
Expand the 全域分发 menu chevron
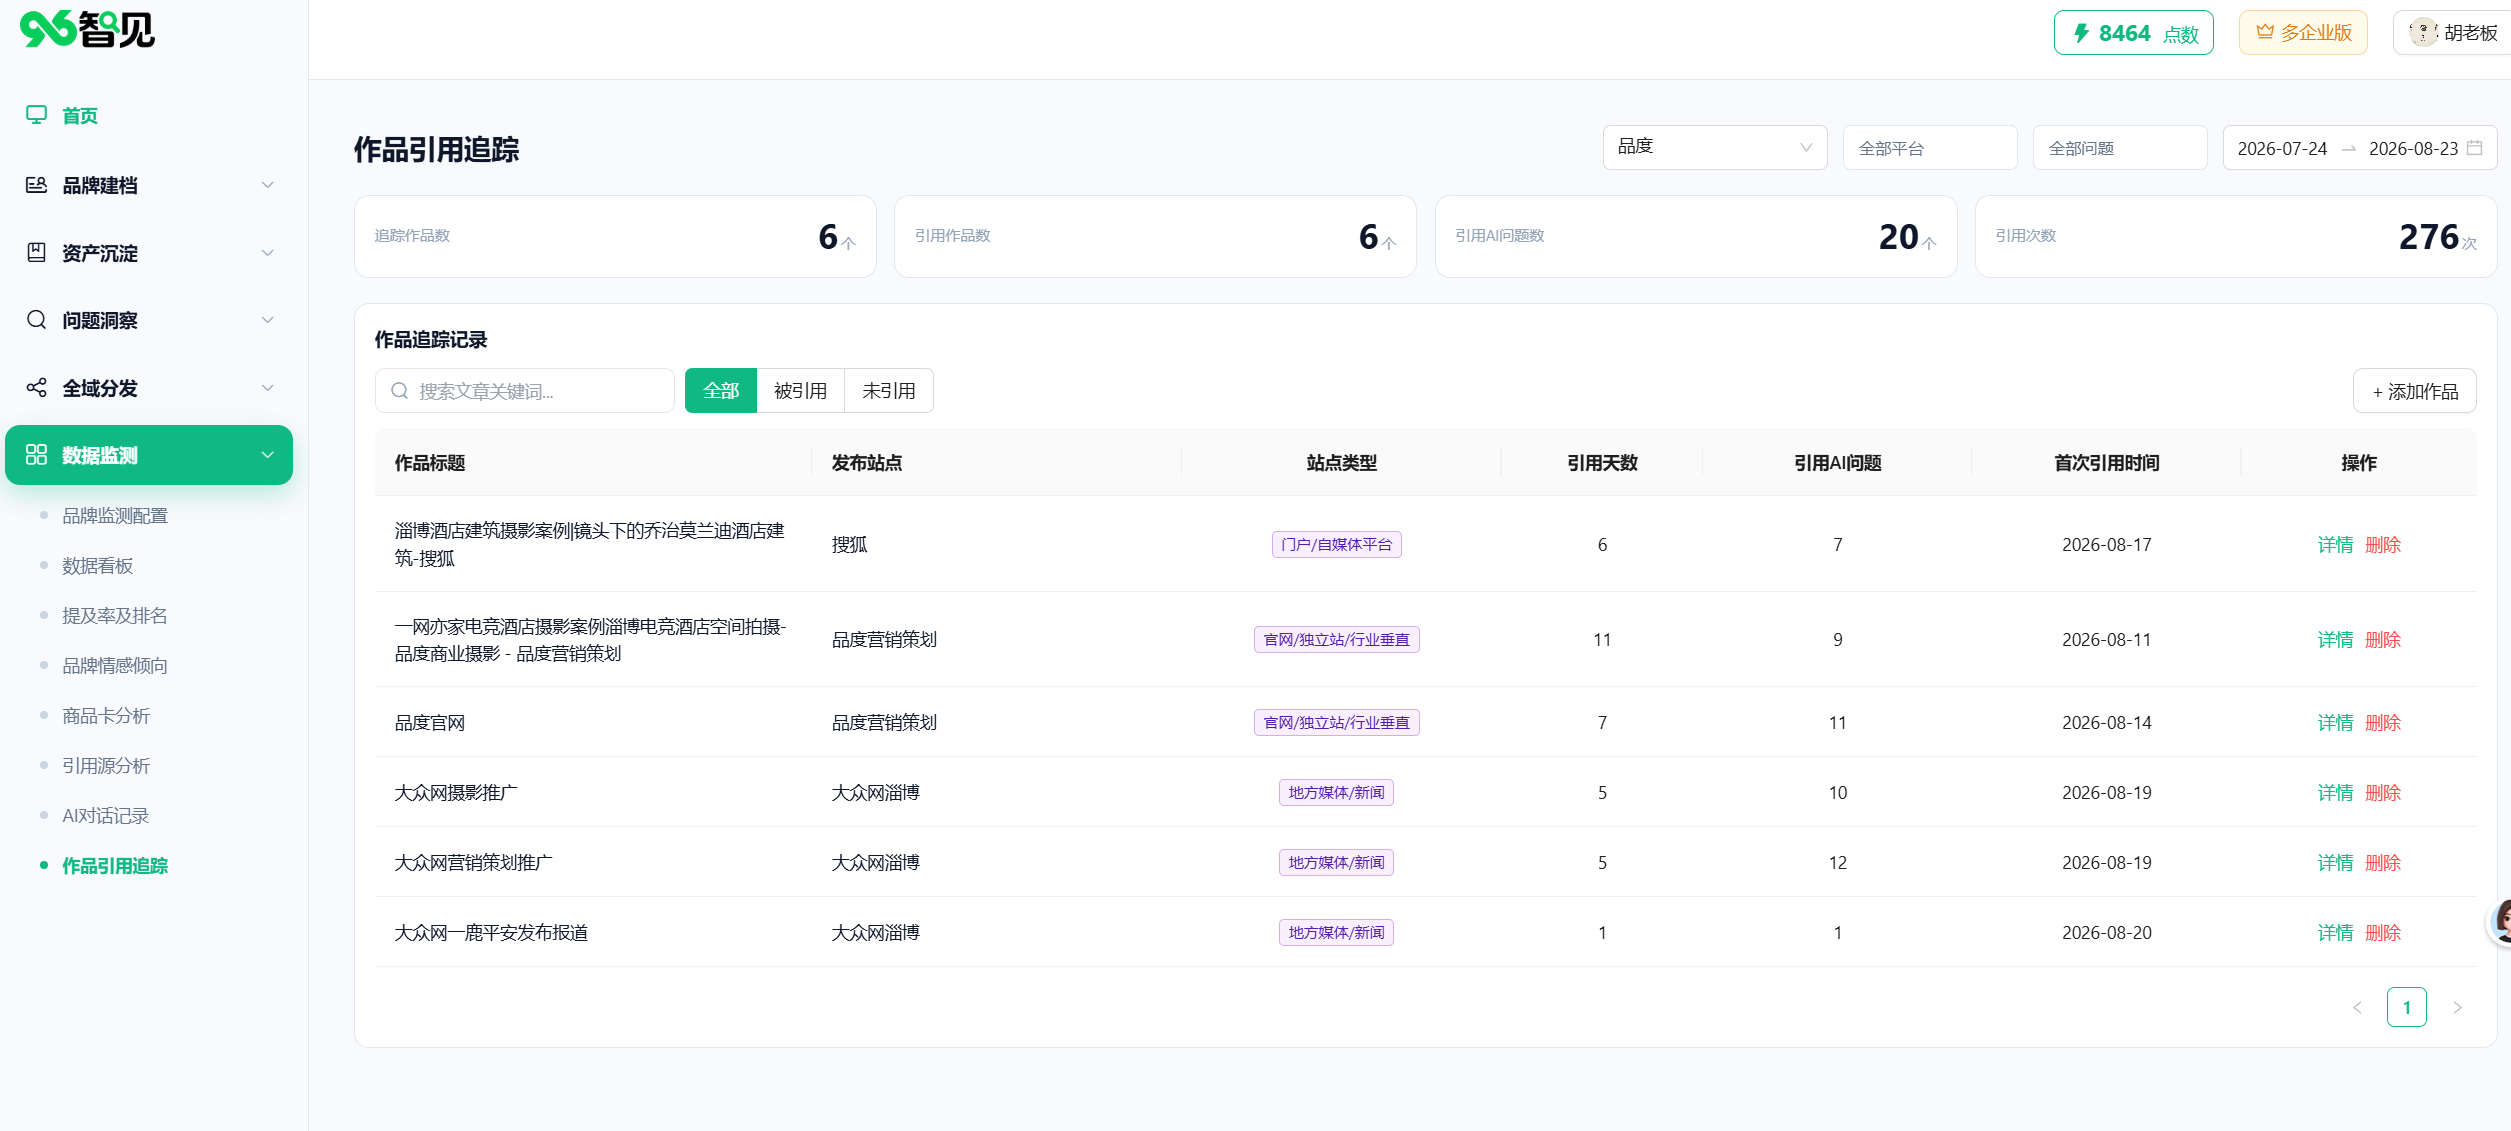[x=267, y=388]
